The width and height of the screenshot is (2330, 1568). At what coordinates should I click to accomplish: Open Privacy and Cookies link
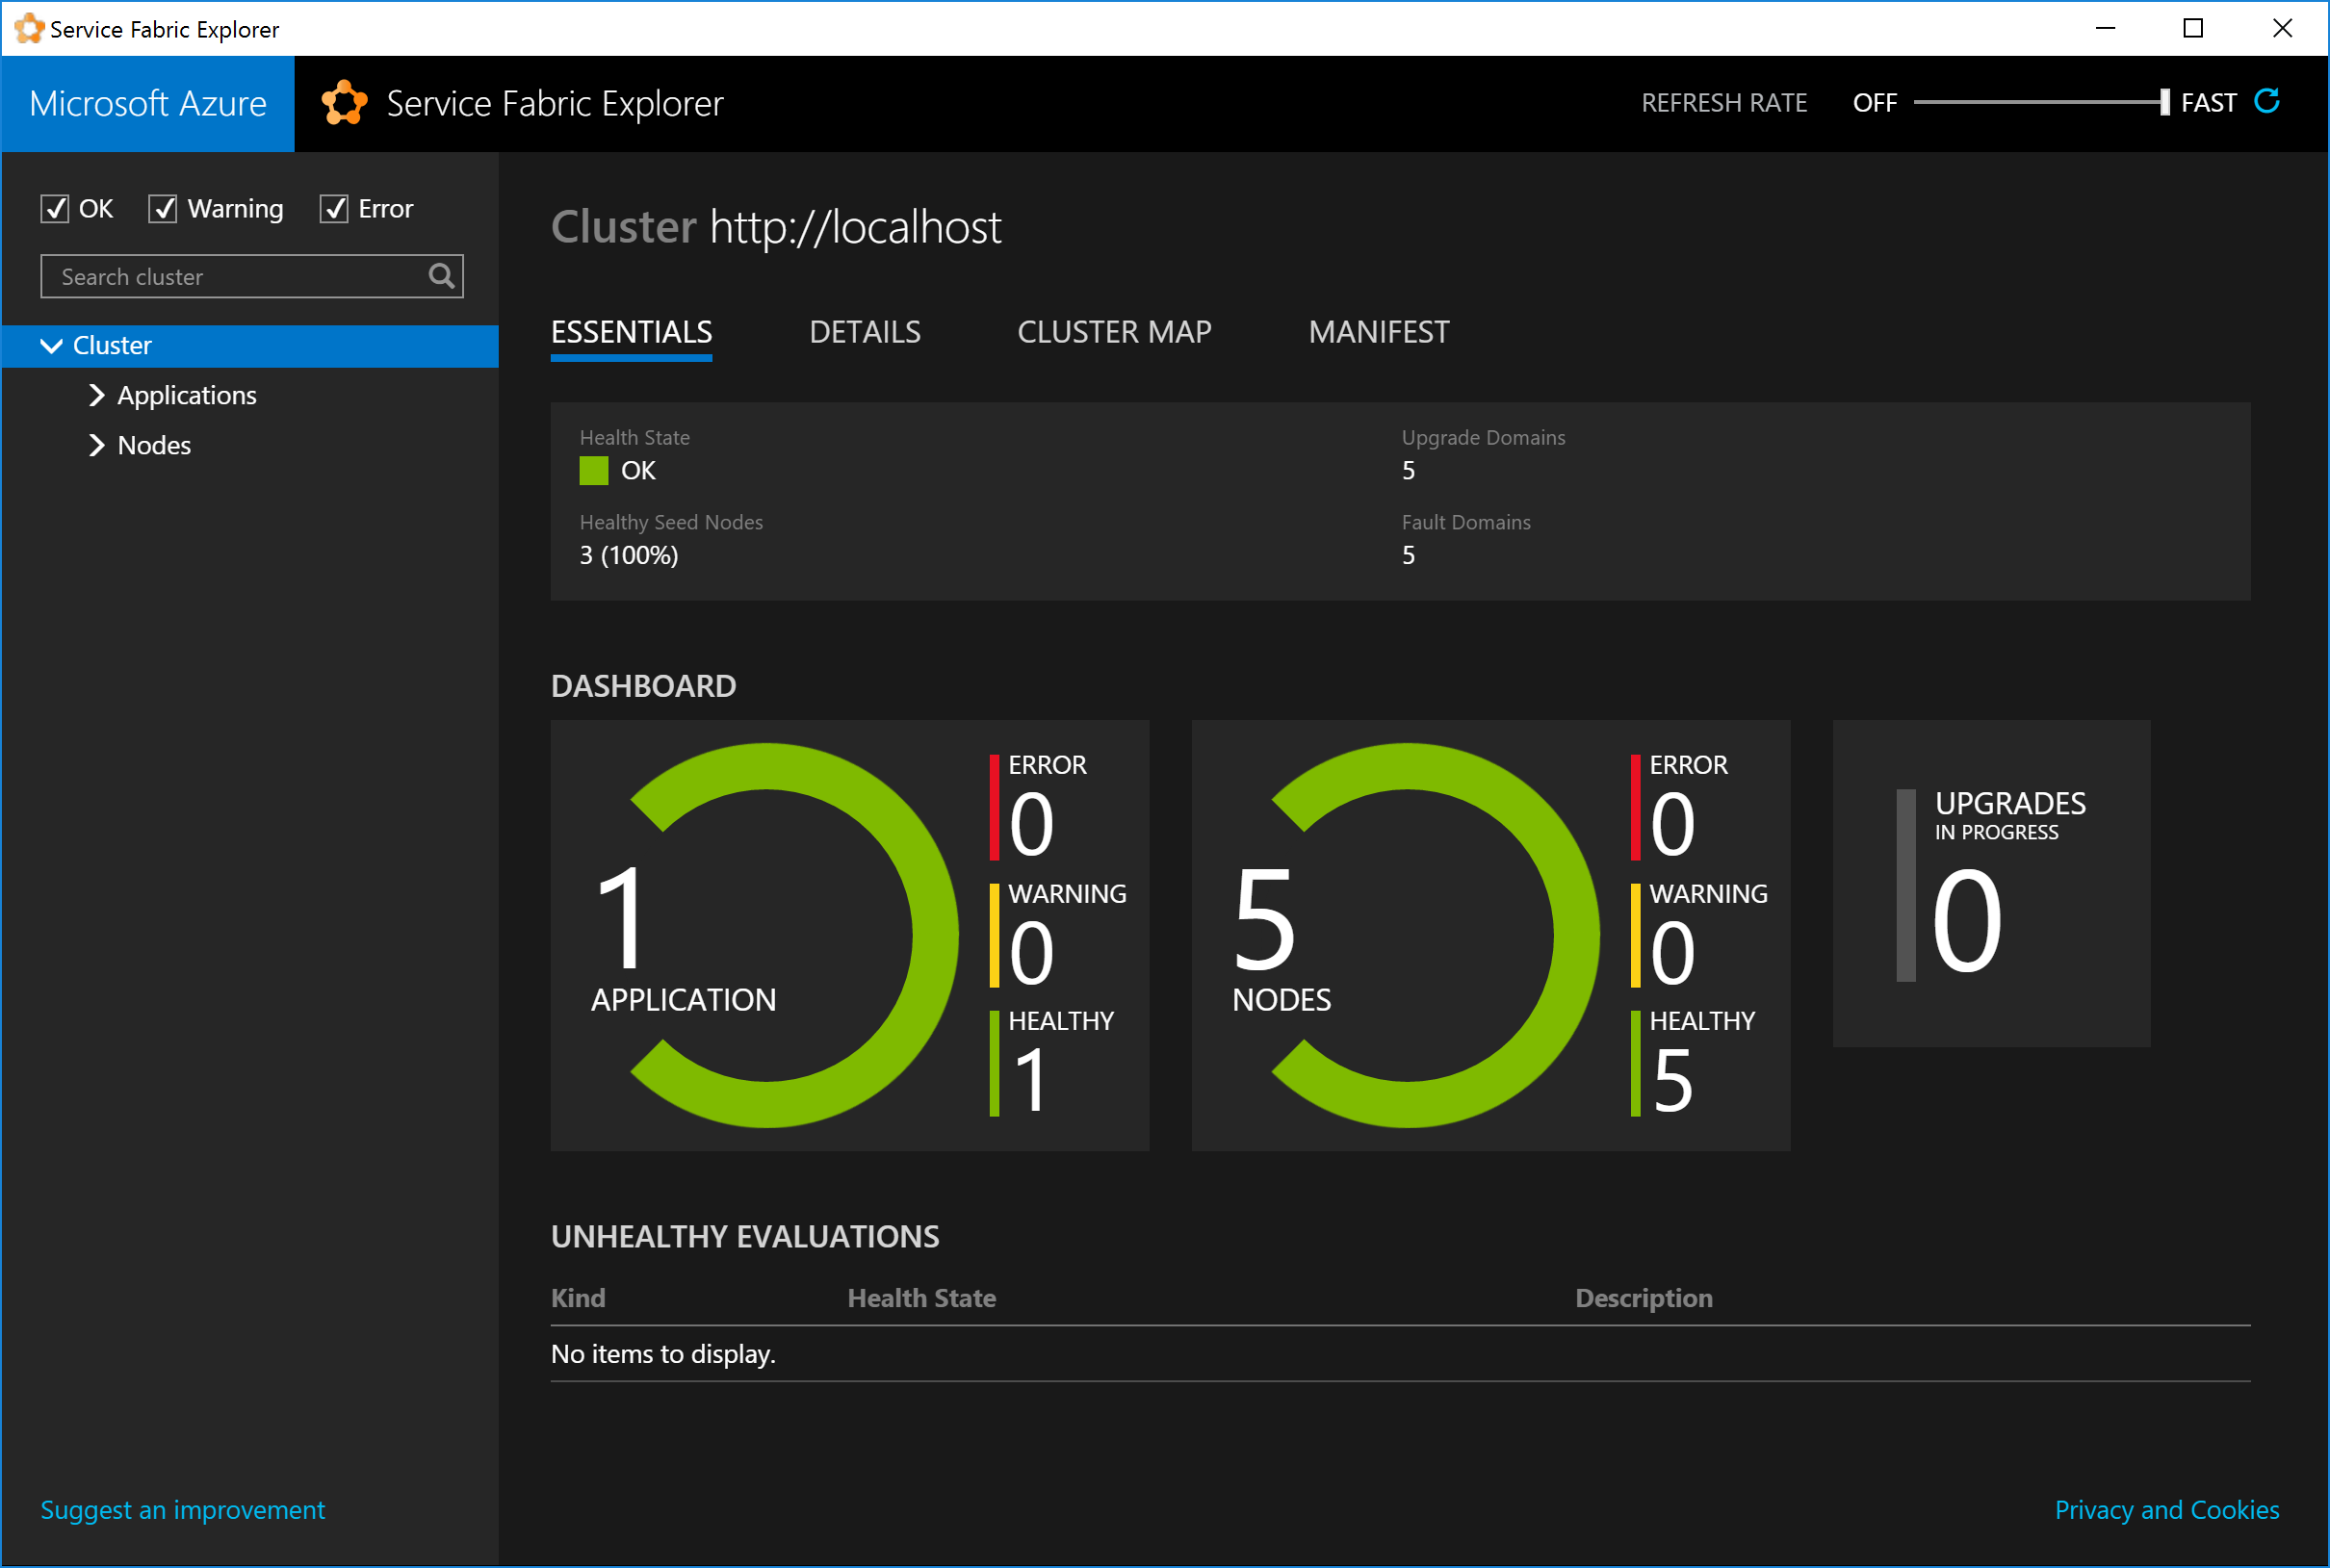coord(2167,1510)
